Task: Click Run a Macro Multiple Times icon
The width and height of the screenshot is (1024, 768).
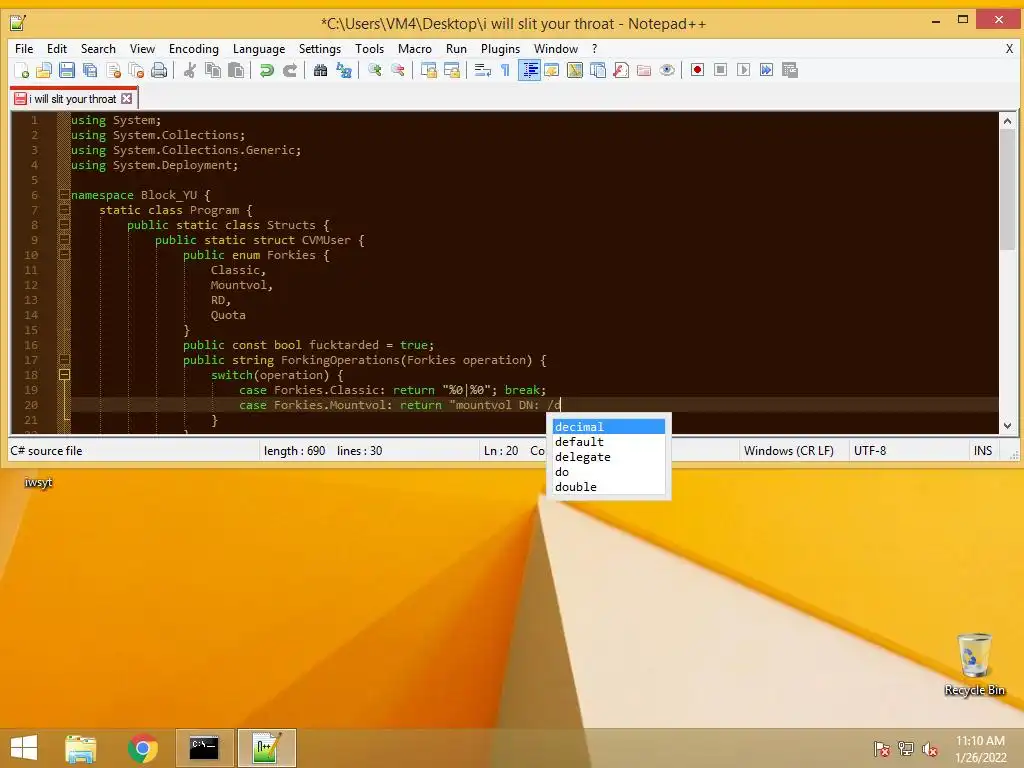Action: (767, 70)
